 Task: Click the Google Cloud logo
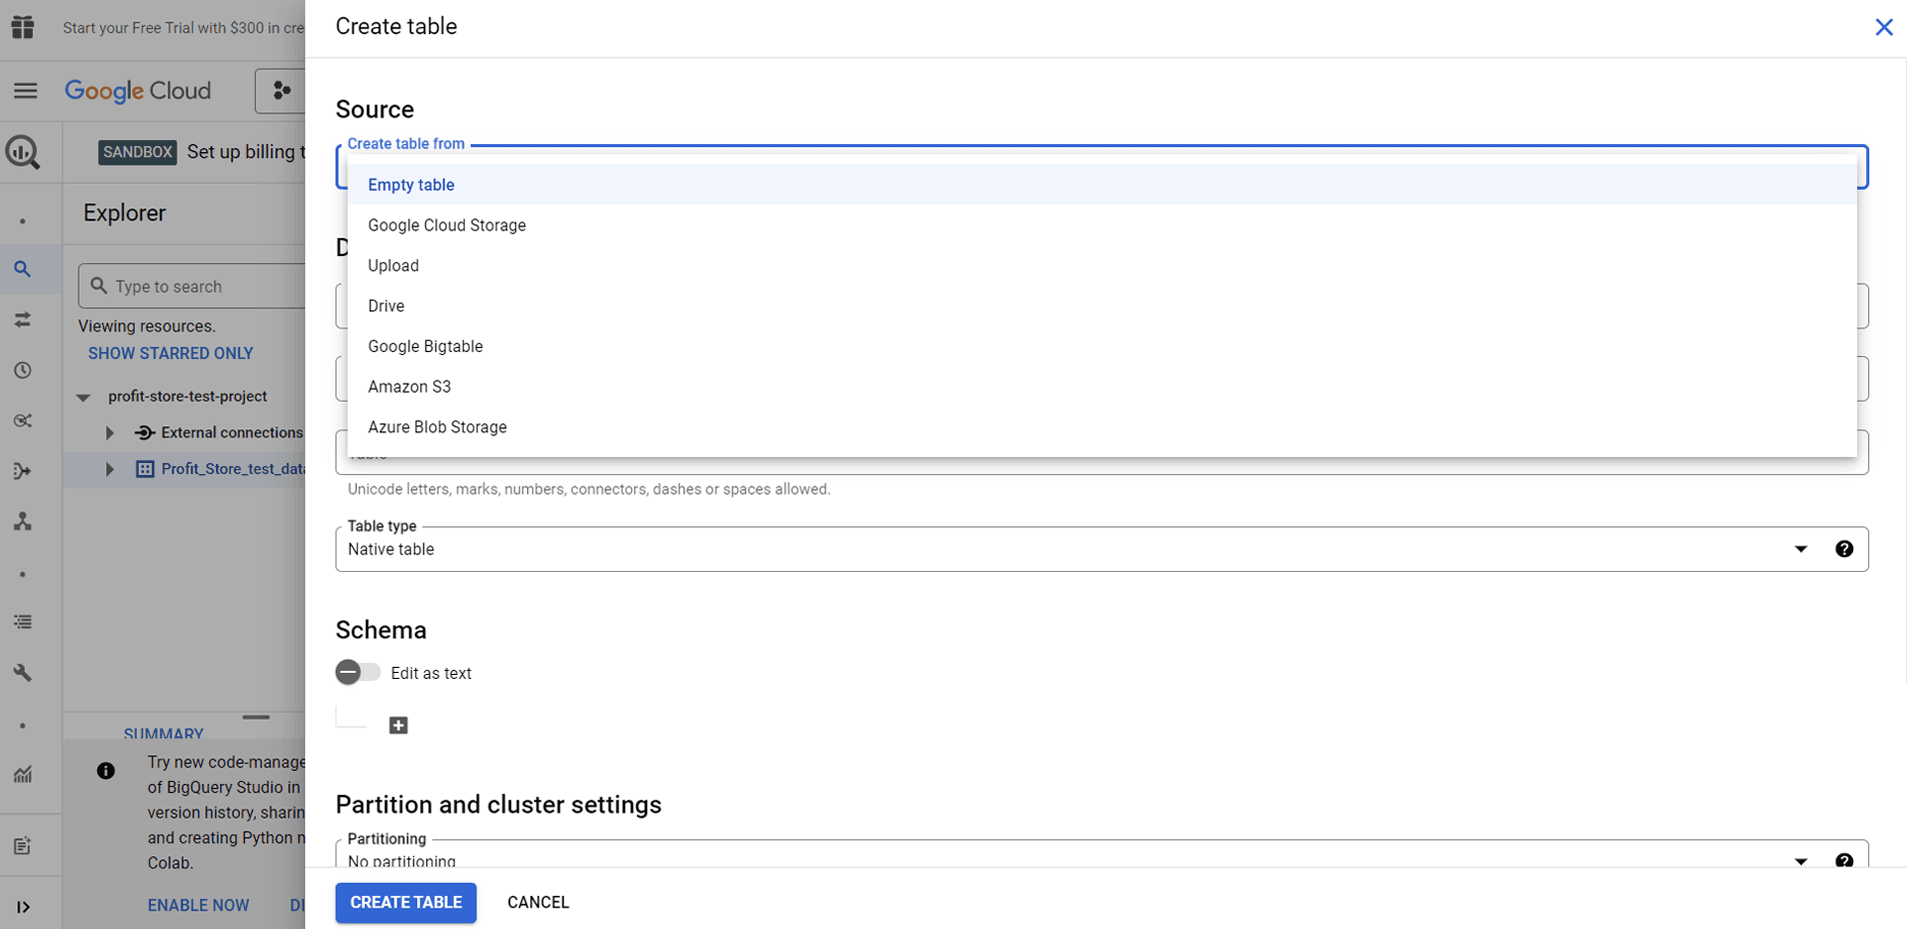[x=138, y=91]
